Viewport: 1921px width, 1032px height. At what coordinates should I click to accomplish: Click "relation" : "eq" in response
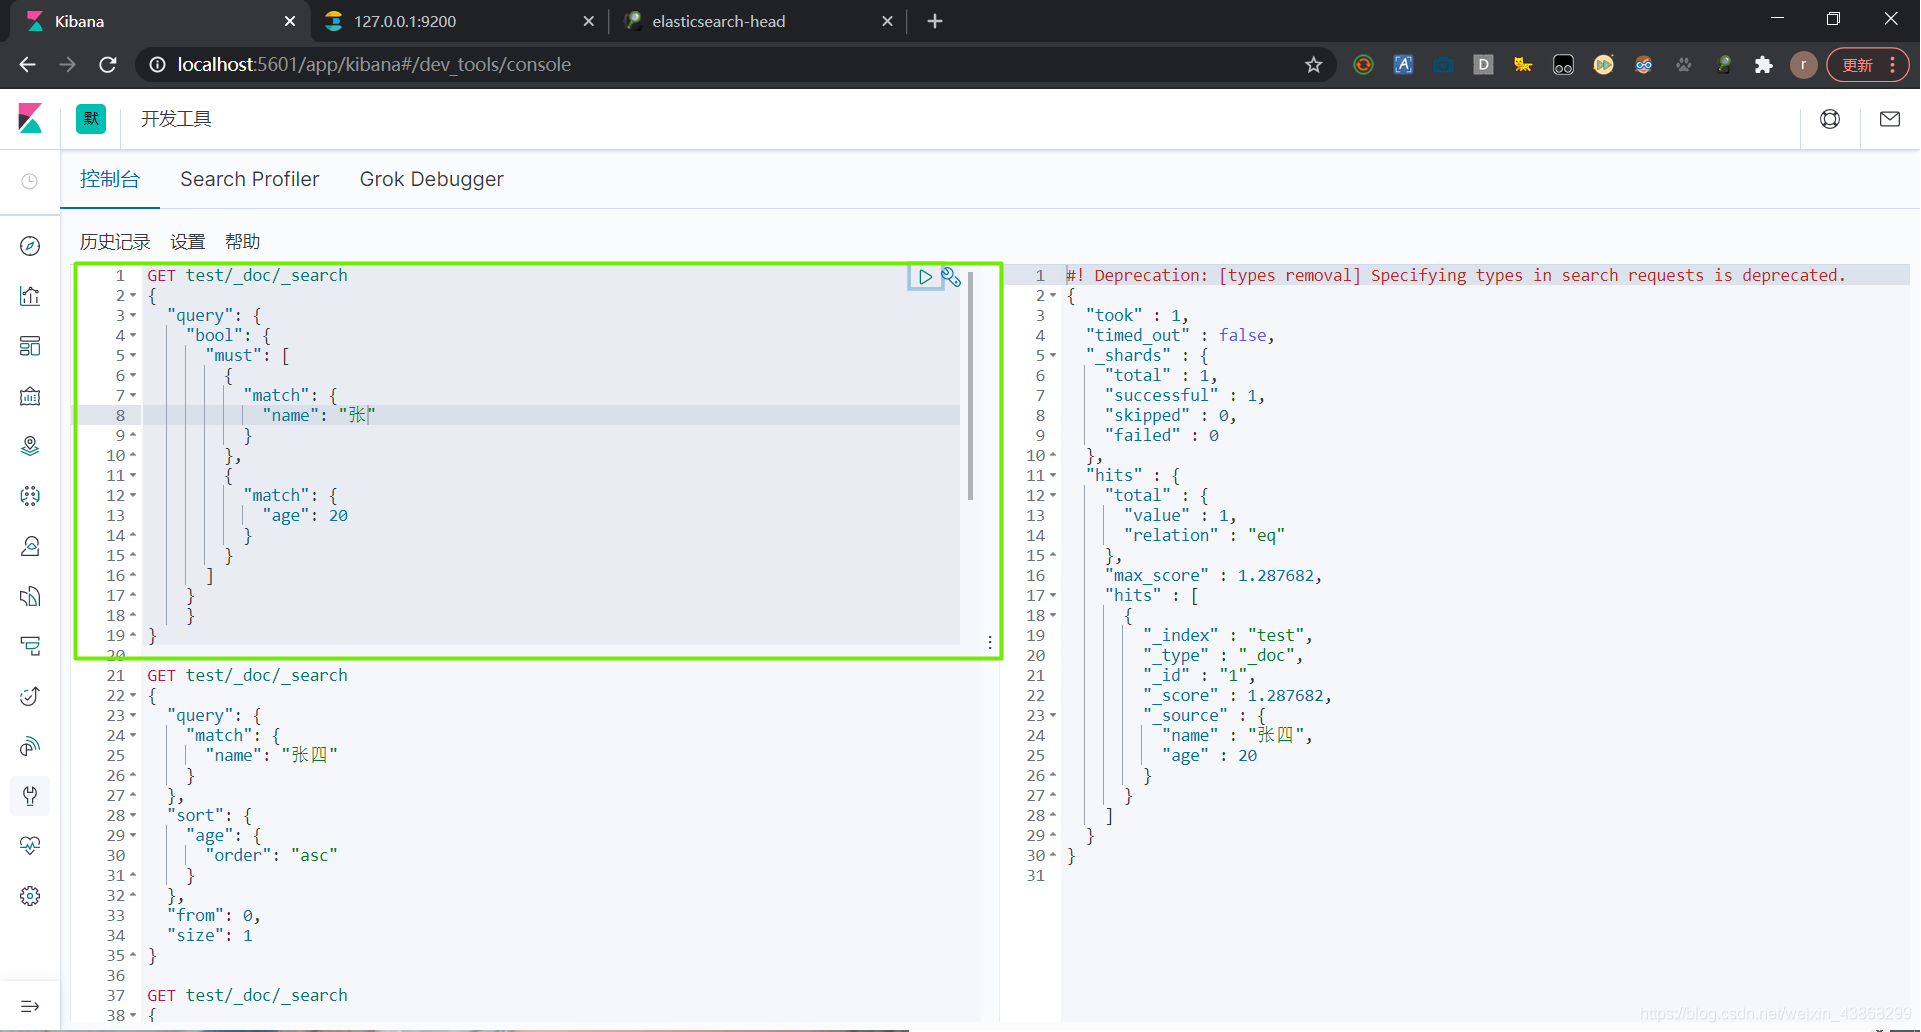click(x=1204, y=535)
